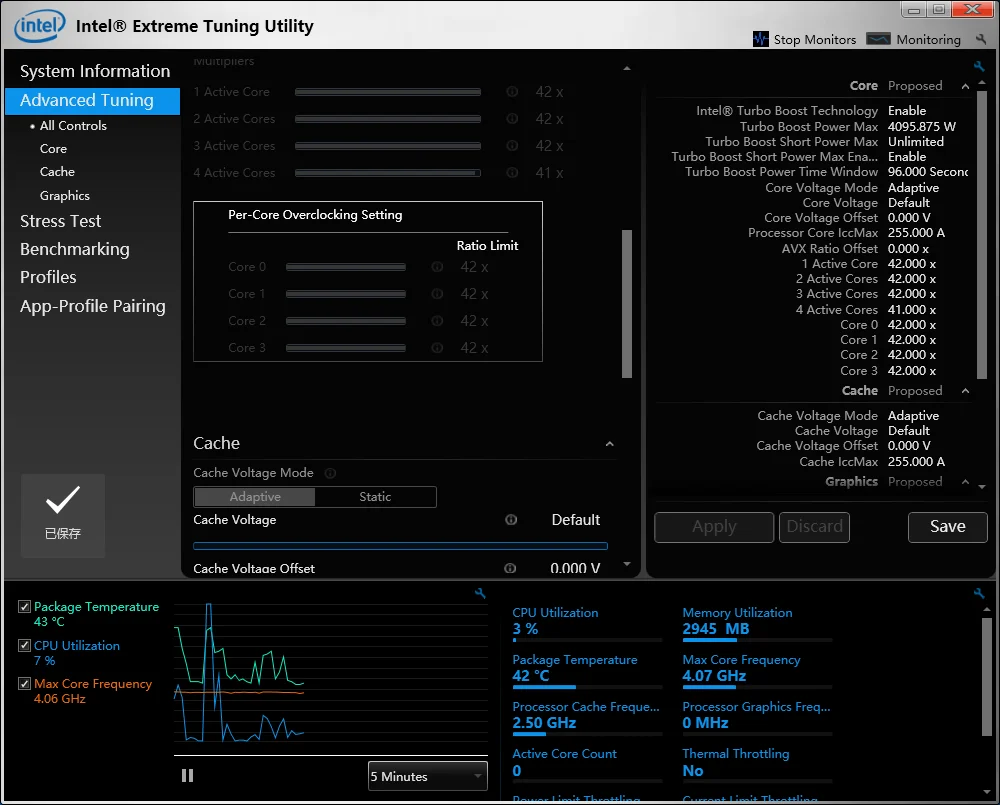1000x805 pixels.
Task: Open Graphics tuning sub-item
Action: coord(64,196)
